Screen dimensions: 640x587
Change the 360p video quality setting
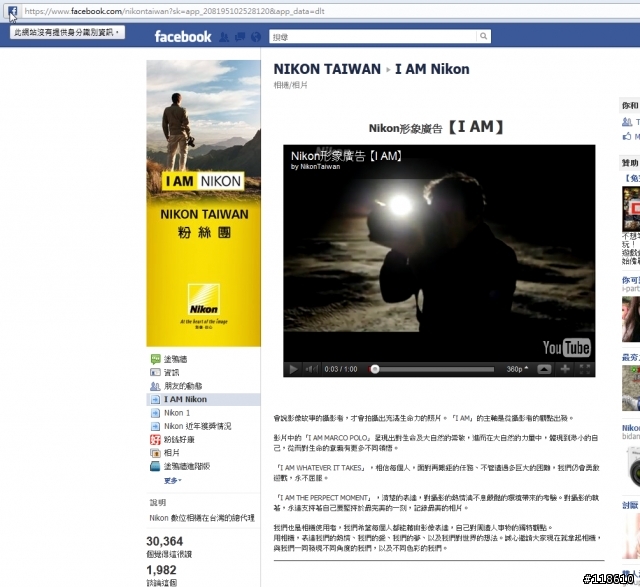[x=517, y=369]
